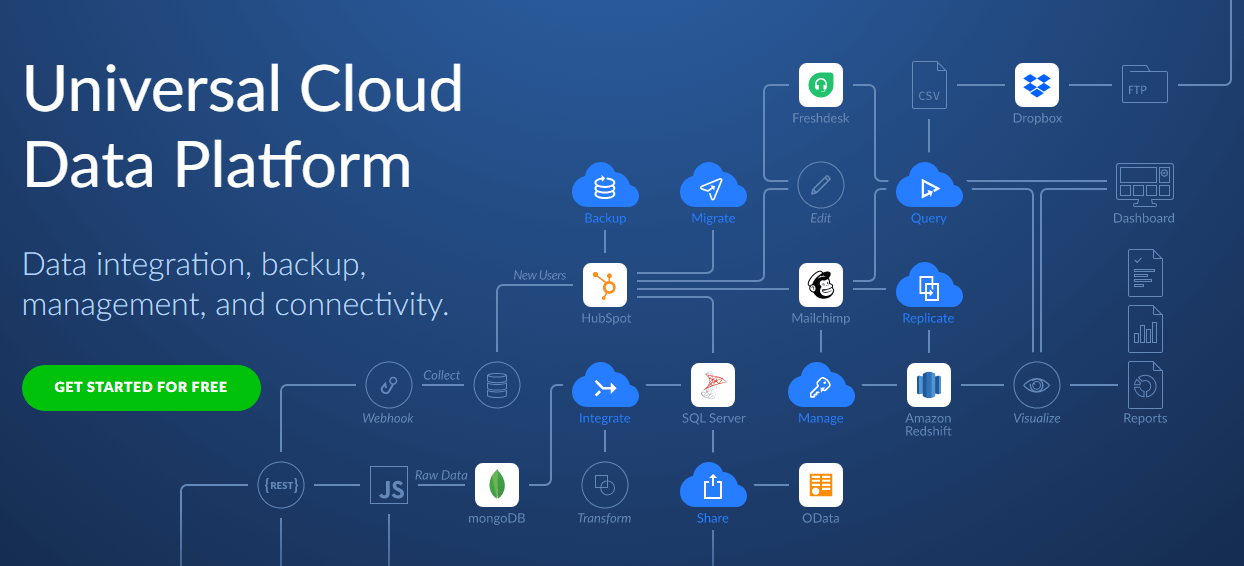Click the Get Started For Free button

point(141,387)
